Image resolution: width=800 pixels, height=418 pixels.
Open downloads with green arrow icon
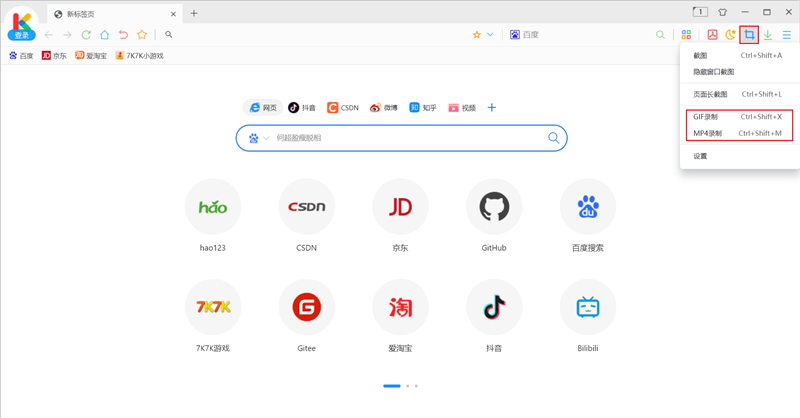[x=768, y=35]
